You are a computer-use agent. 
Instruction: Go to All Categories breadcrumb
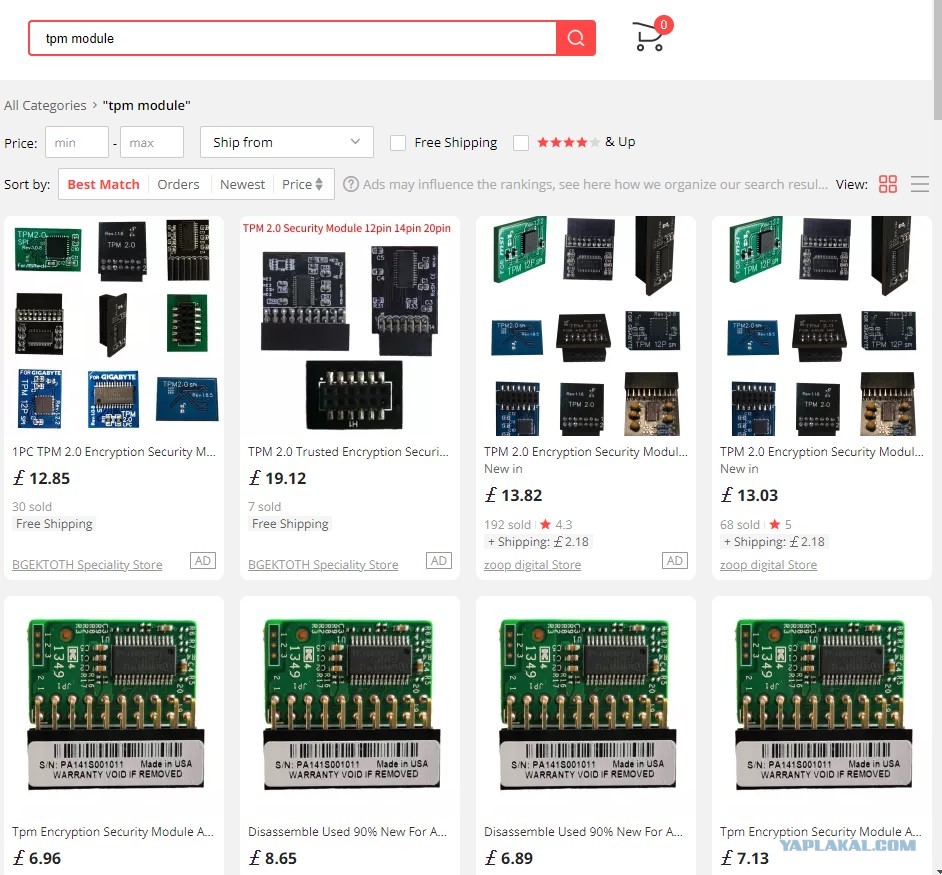[45, 106]
